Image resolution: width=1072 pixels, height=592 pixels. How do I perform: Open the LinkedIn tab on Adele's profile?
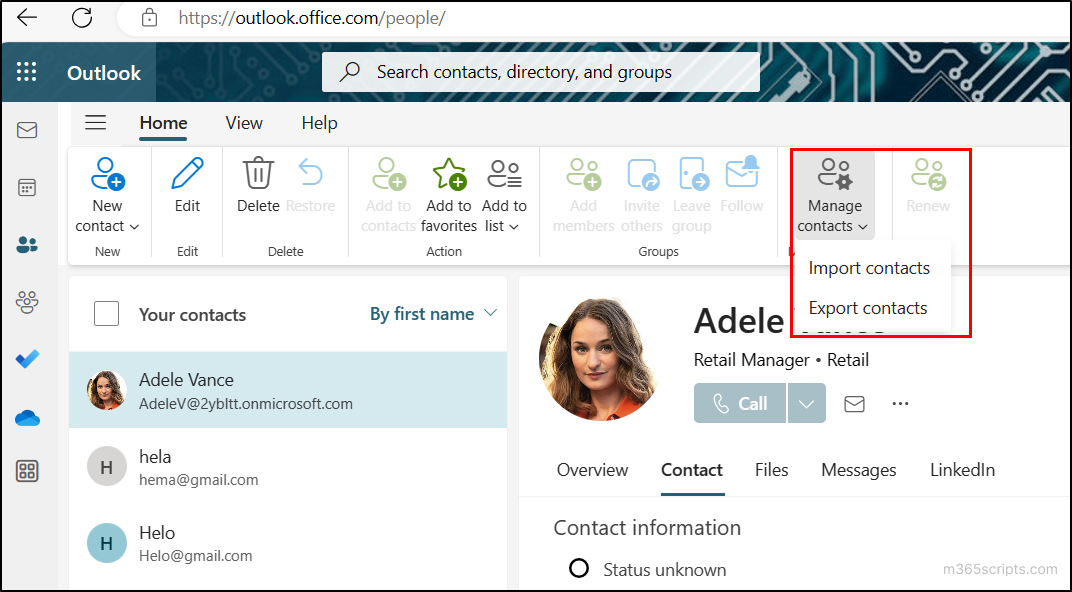(962, 469)
